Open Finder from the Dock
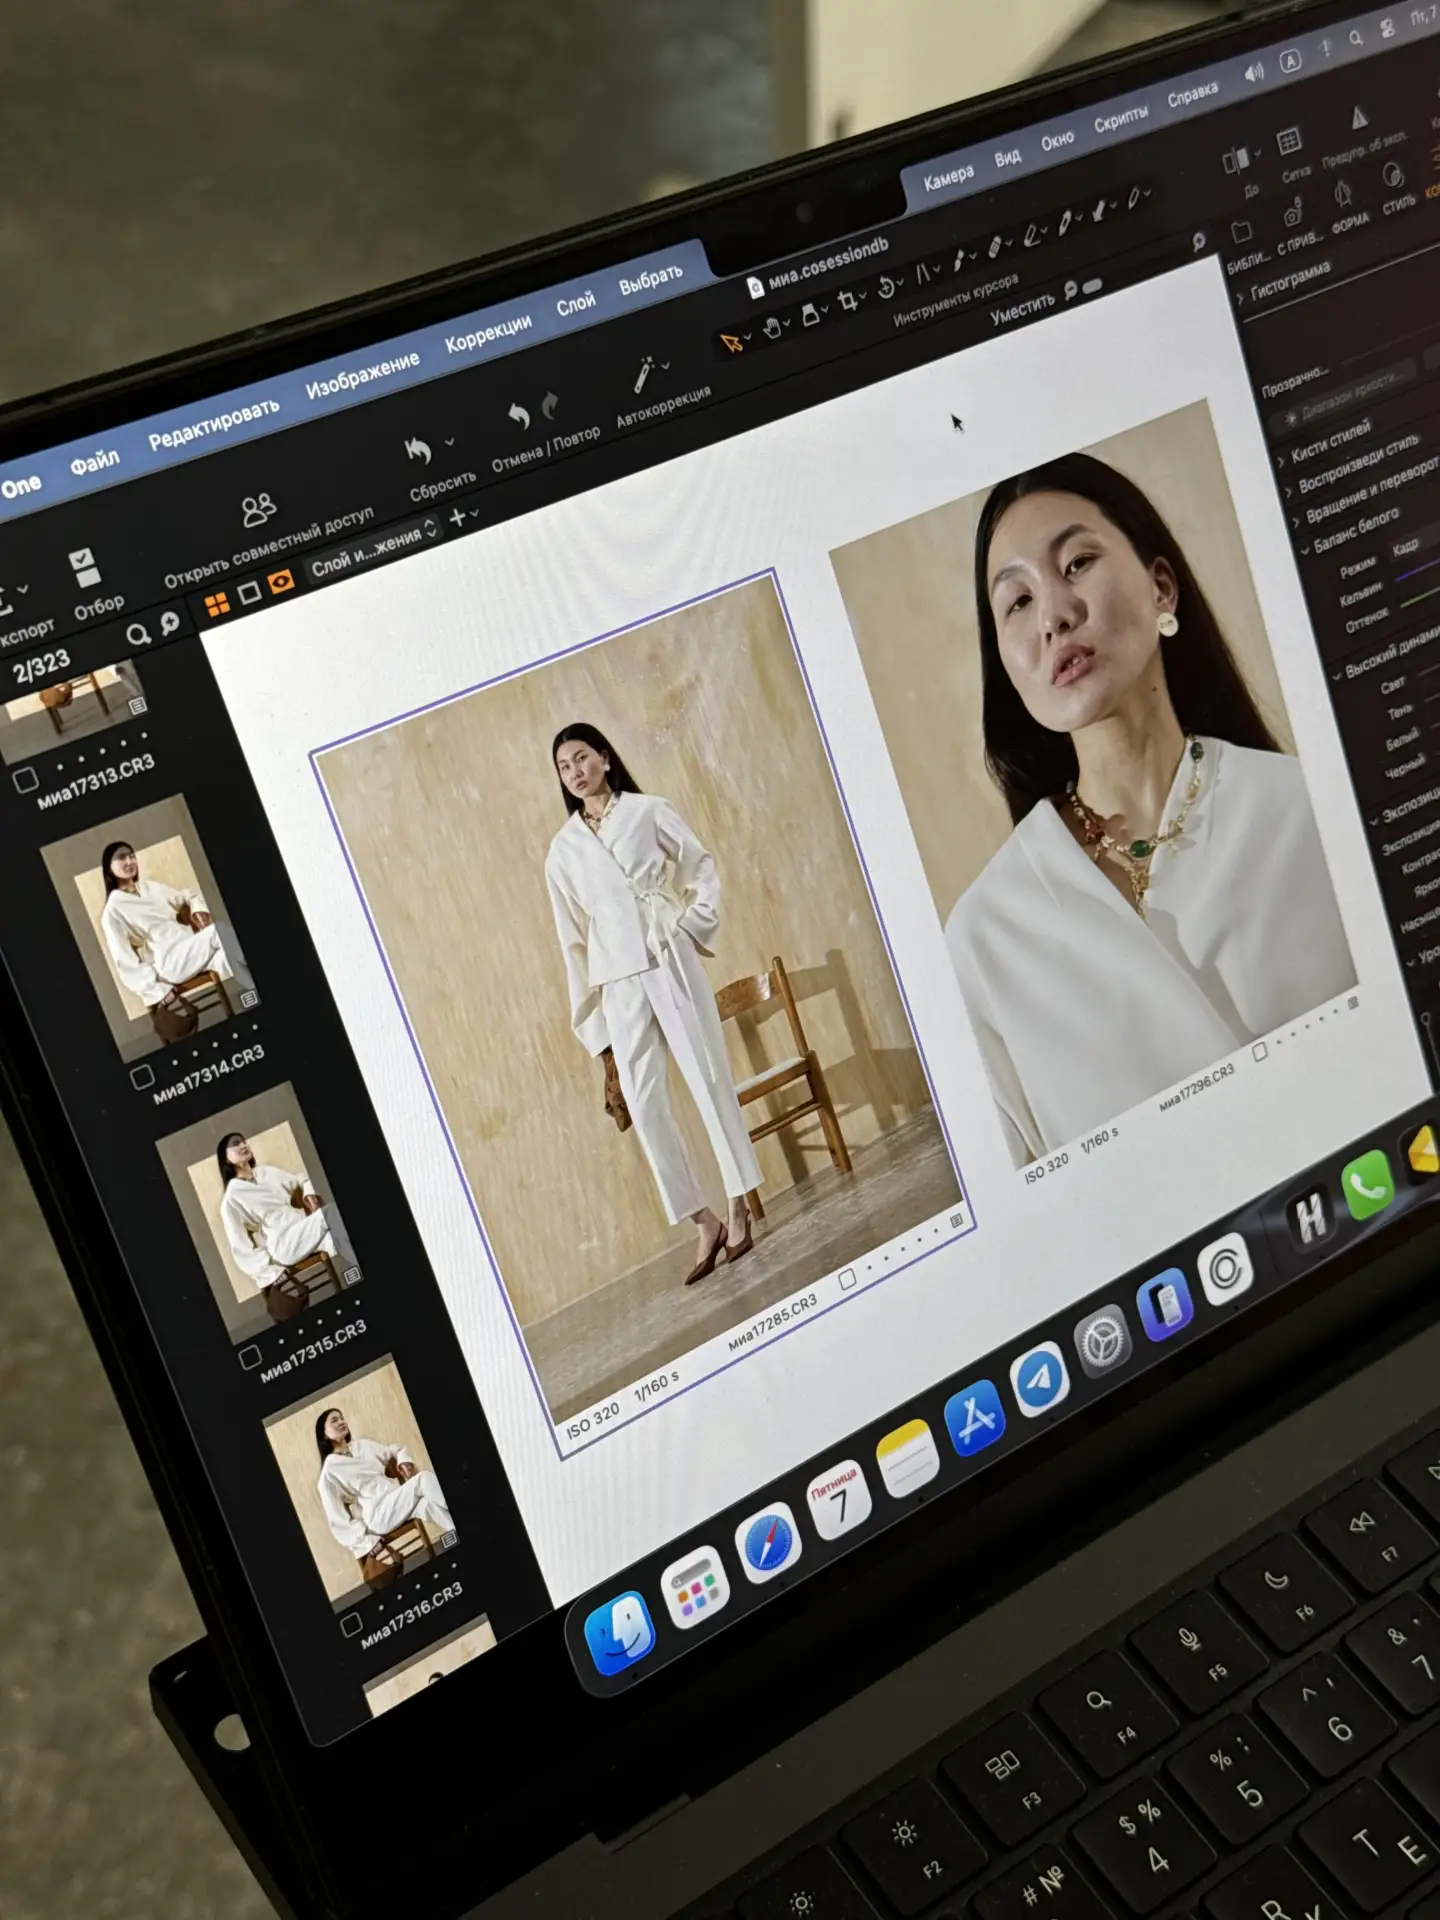 coord(619,1633)
